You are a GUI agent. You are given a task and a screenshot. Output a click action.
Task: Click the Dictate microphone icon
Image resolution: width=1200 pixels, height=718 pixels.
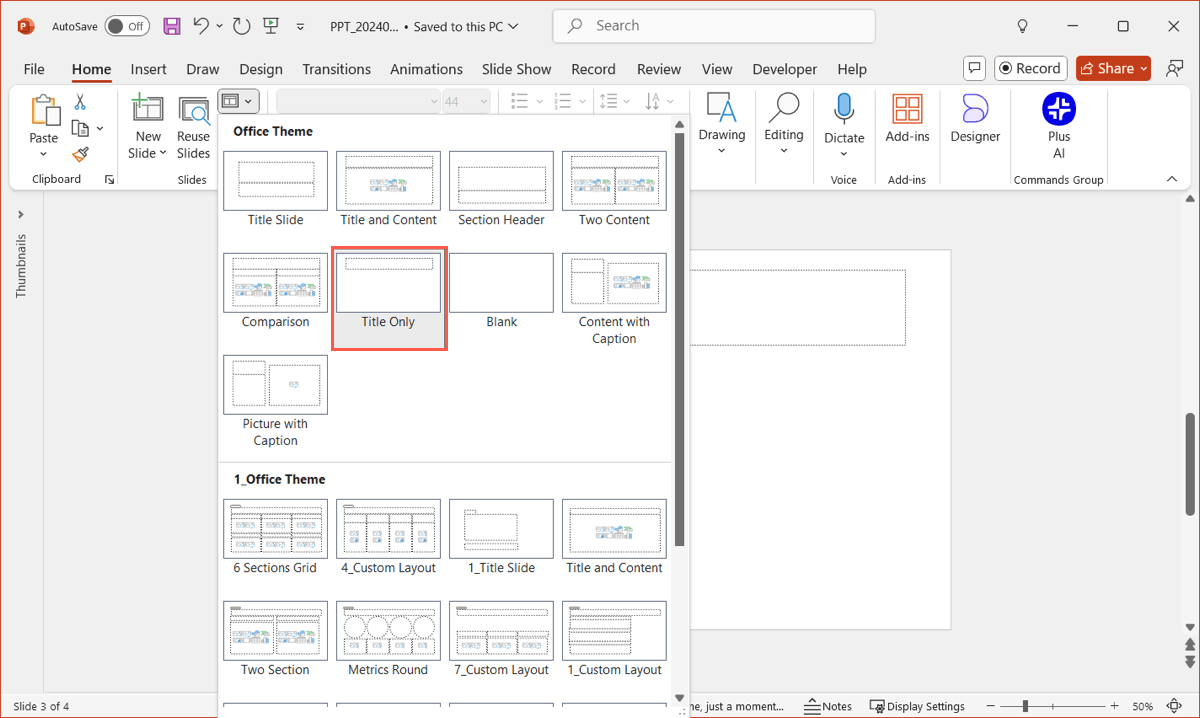click(x=844, y=109)
